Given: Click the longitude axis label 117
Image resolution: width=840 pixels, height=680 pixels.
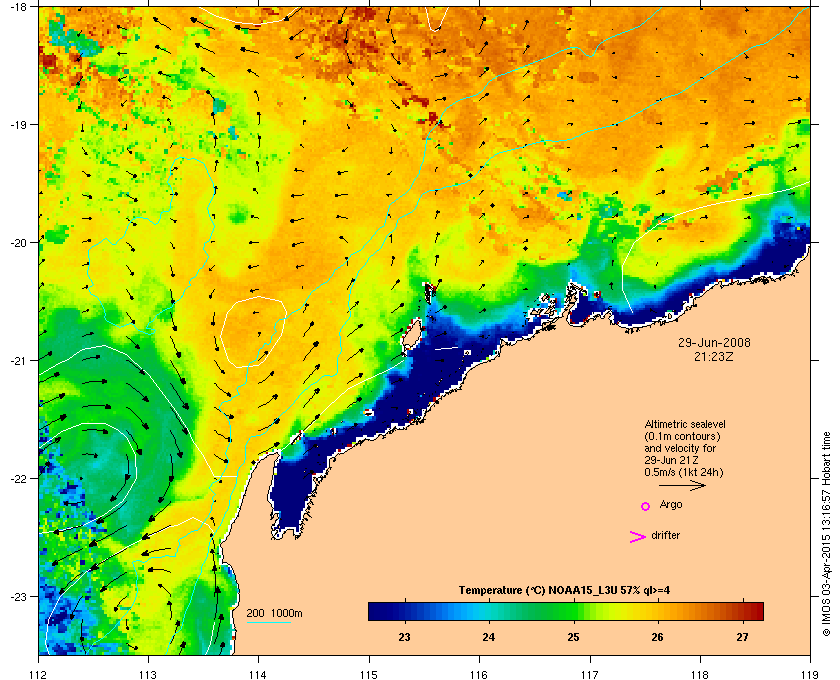Looking at the screenshot, I should point(589,675).
